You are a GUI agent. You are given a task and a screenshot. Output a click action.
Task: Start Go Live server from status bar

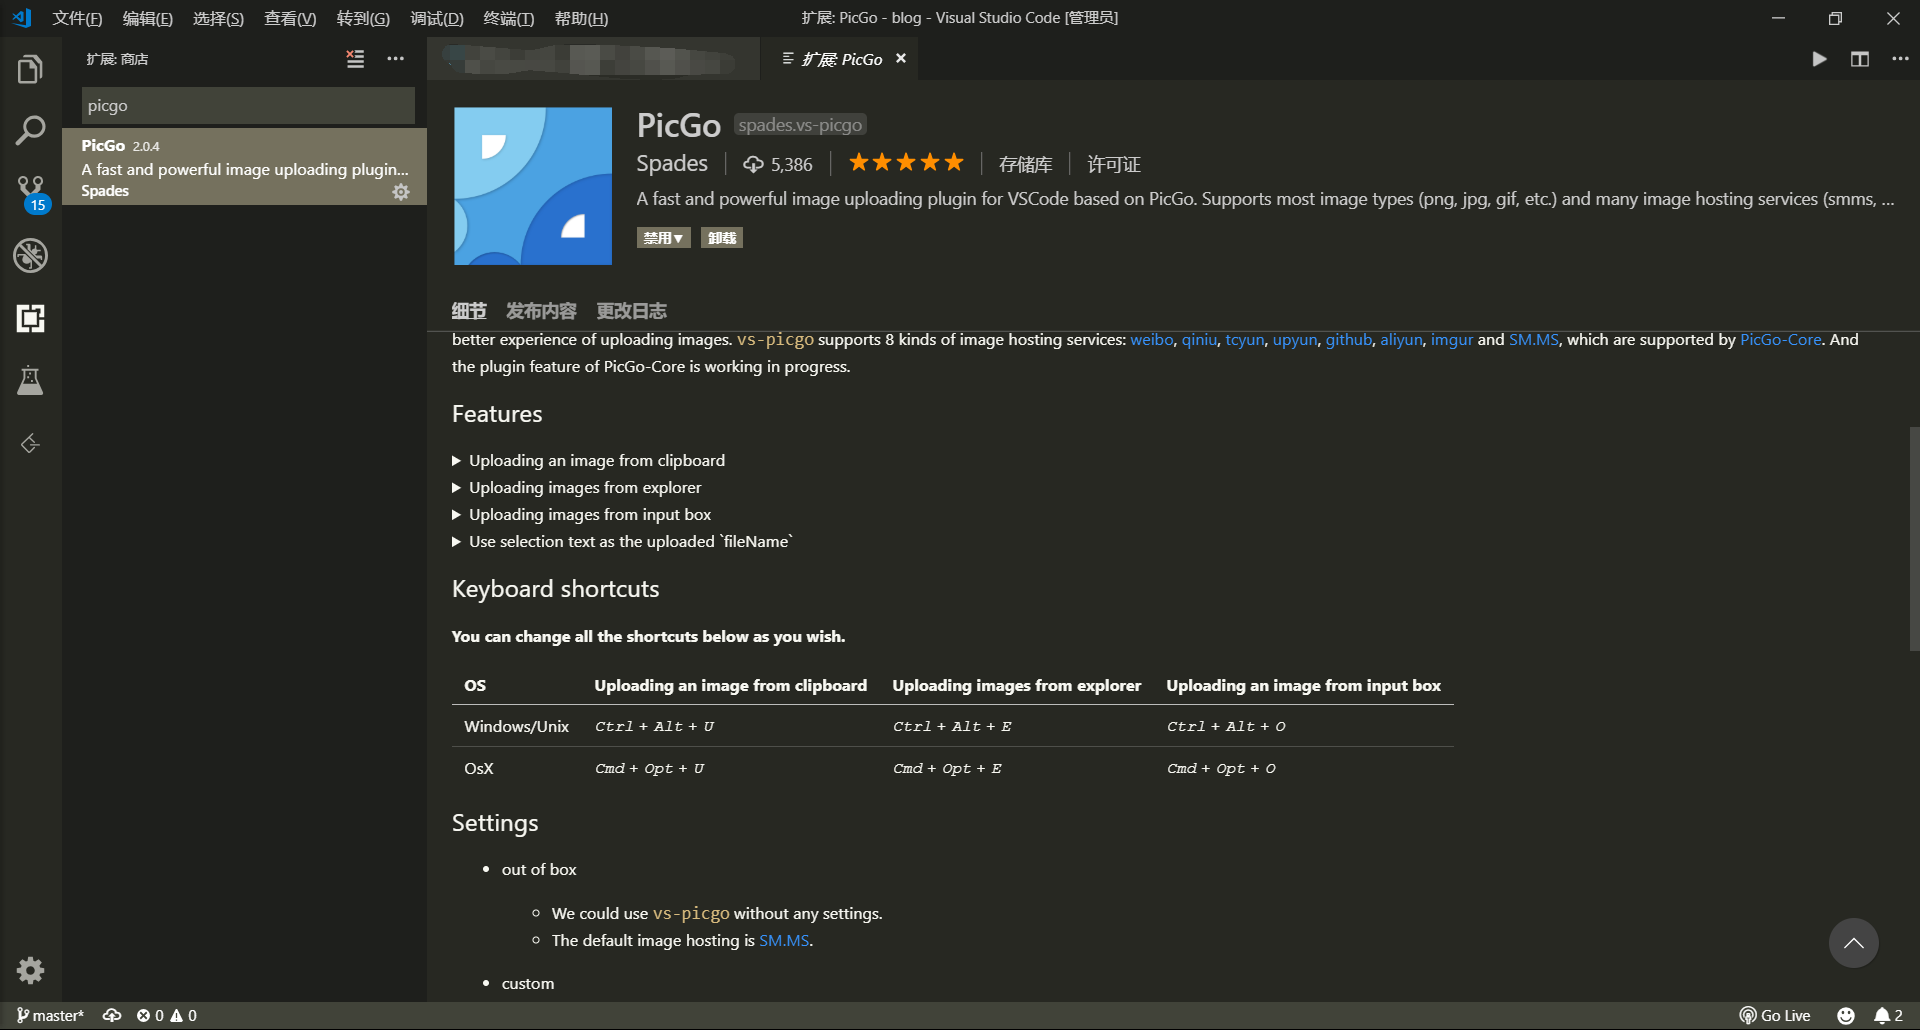1775,1015
